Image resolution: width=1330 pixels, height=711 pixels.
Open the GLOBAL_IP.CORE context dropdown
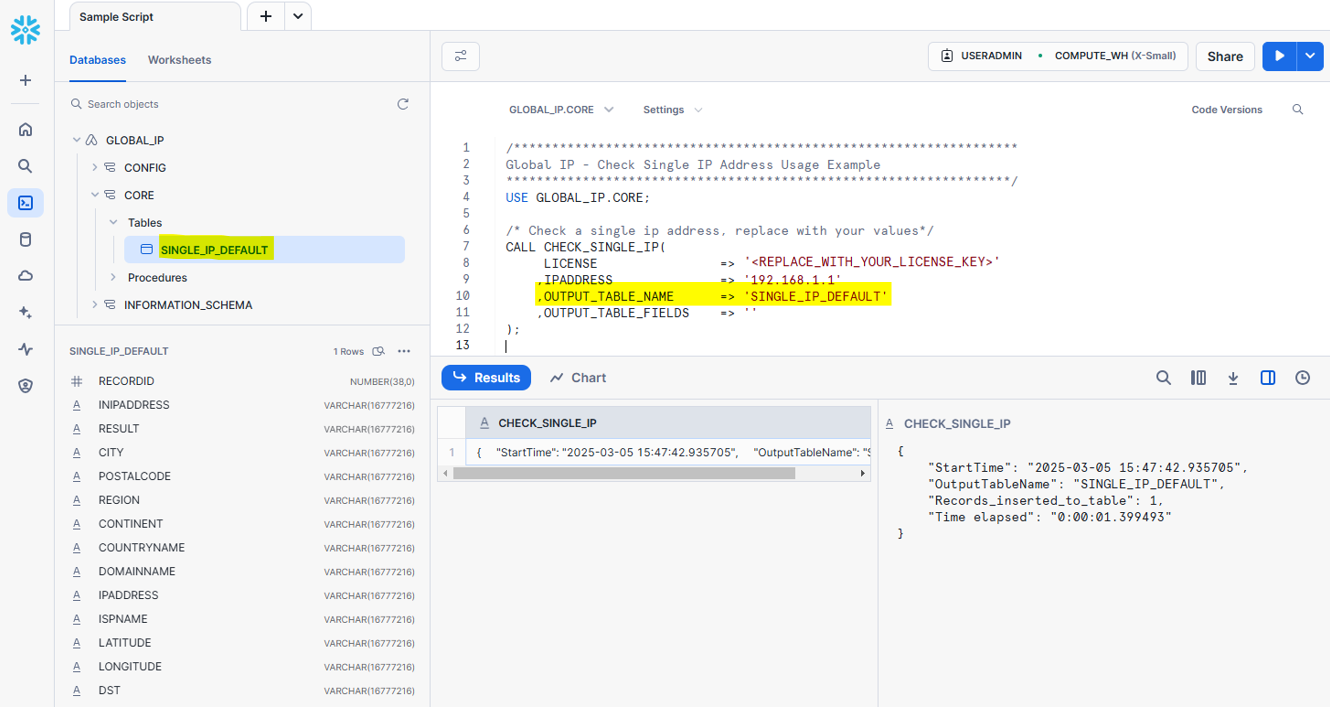pyautogui.click(x=561, y=110)
